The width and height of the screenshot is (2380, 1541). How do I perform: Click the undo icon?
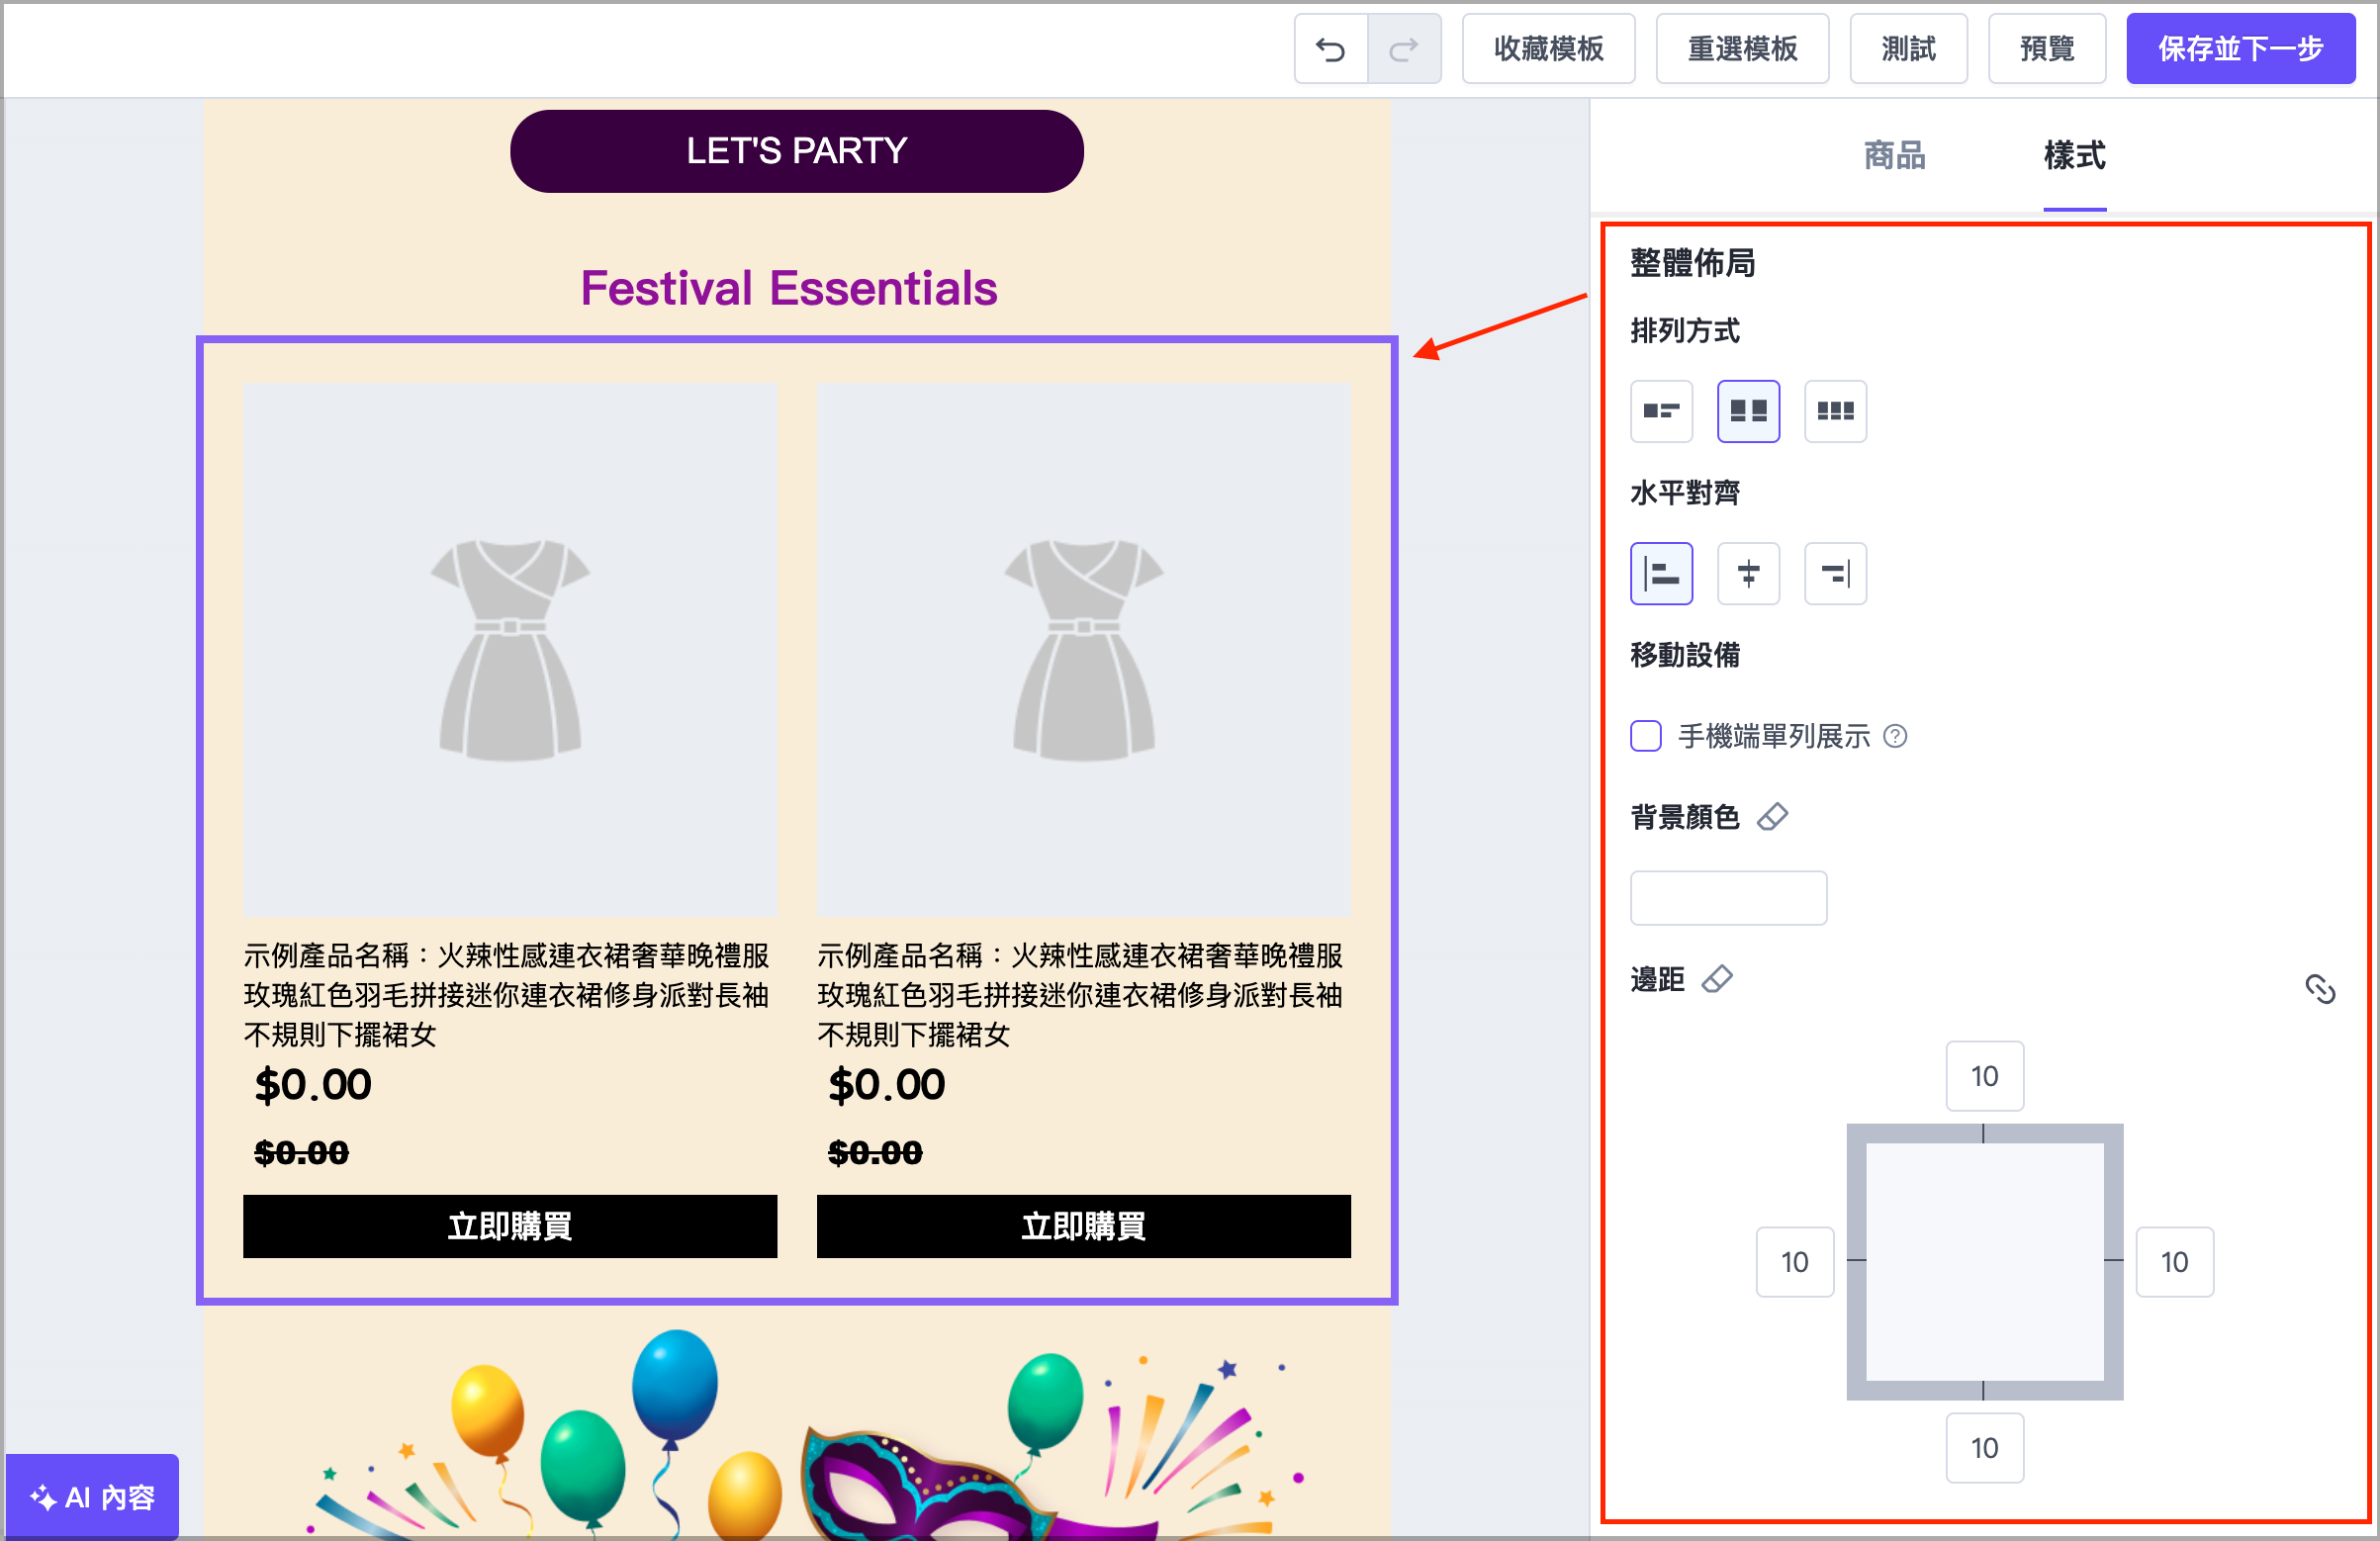pyautogui.click(x=1331, y=48)
